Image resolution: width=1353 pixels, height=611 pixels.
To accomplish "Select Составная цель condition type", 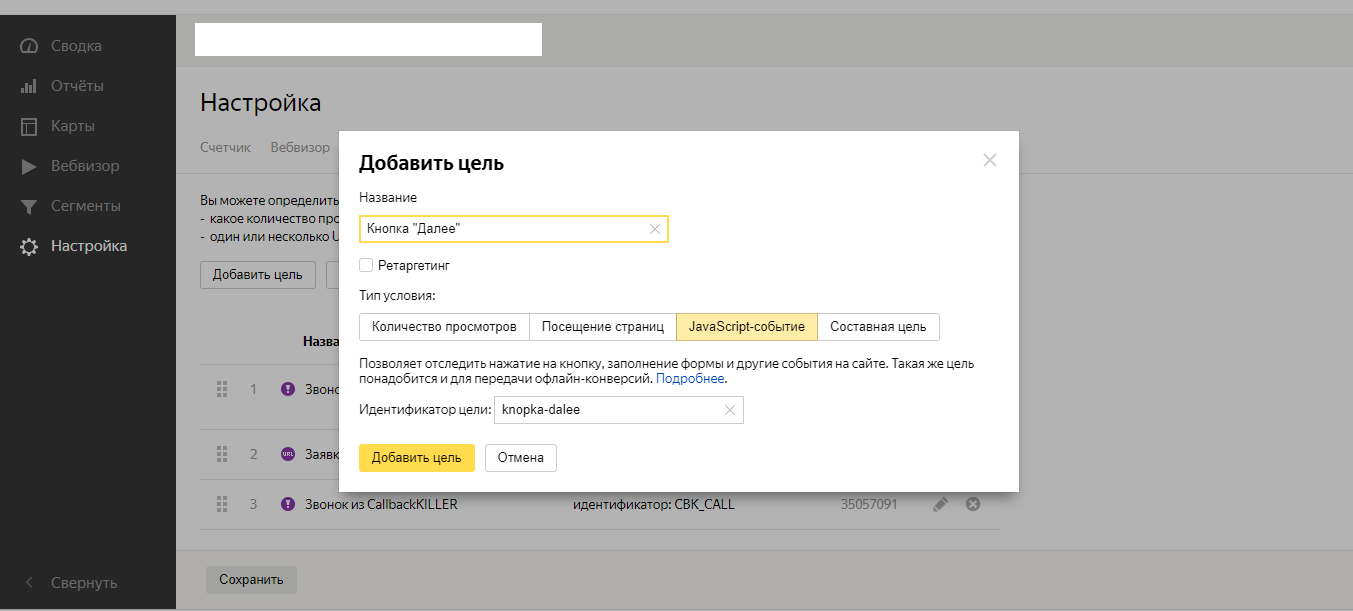I will point(878,327).
